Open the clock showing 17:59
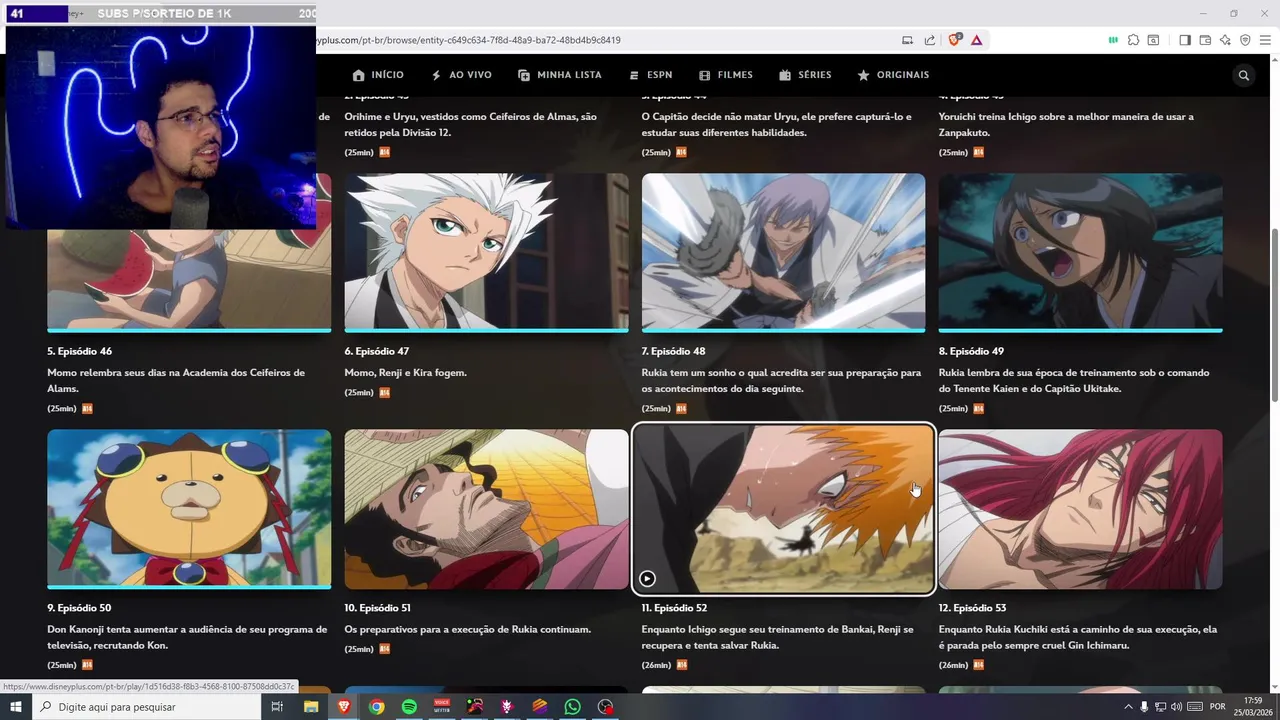The image size is (1280, 720). (x=1253, y=707)
